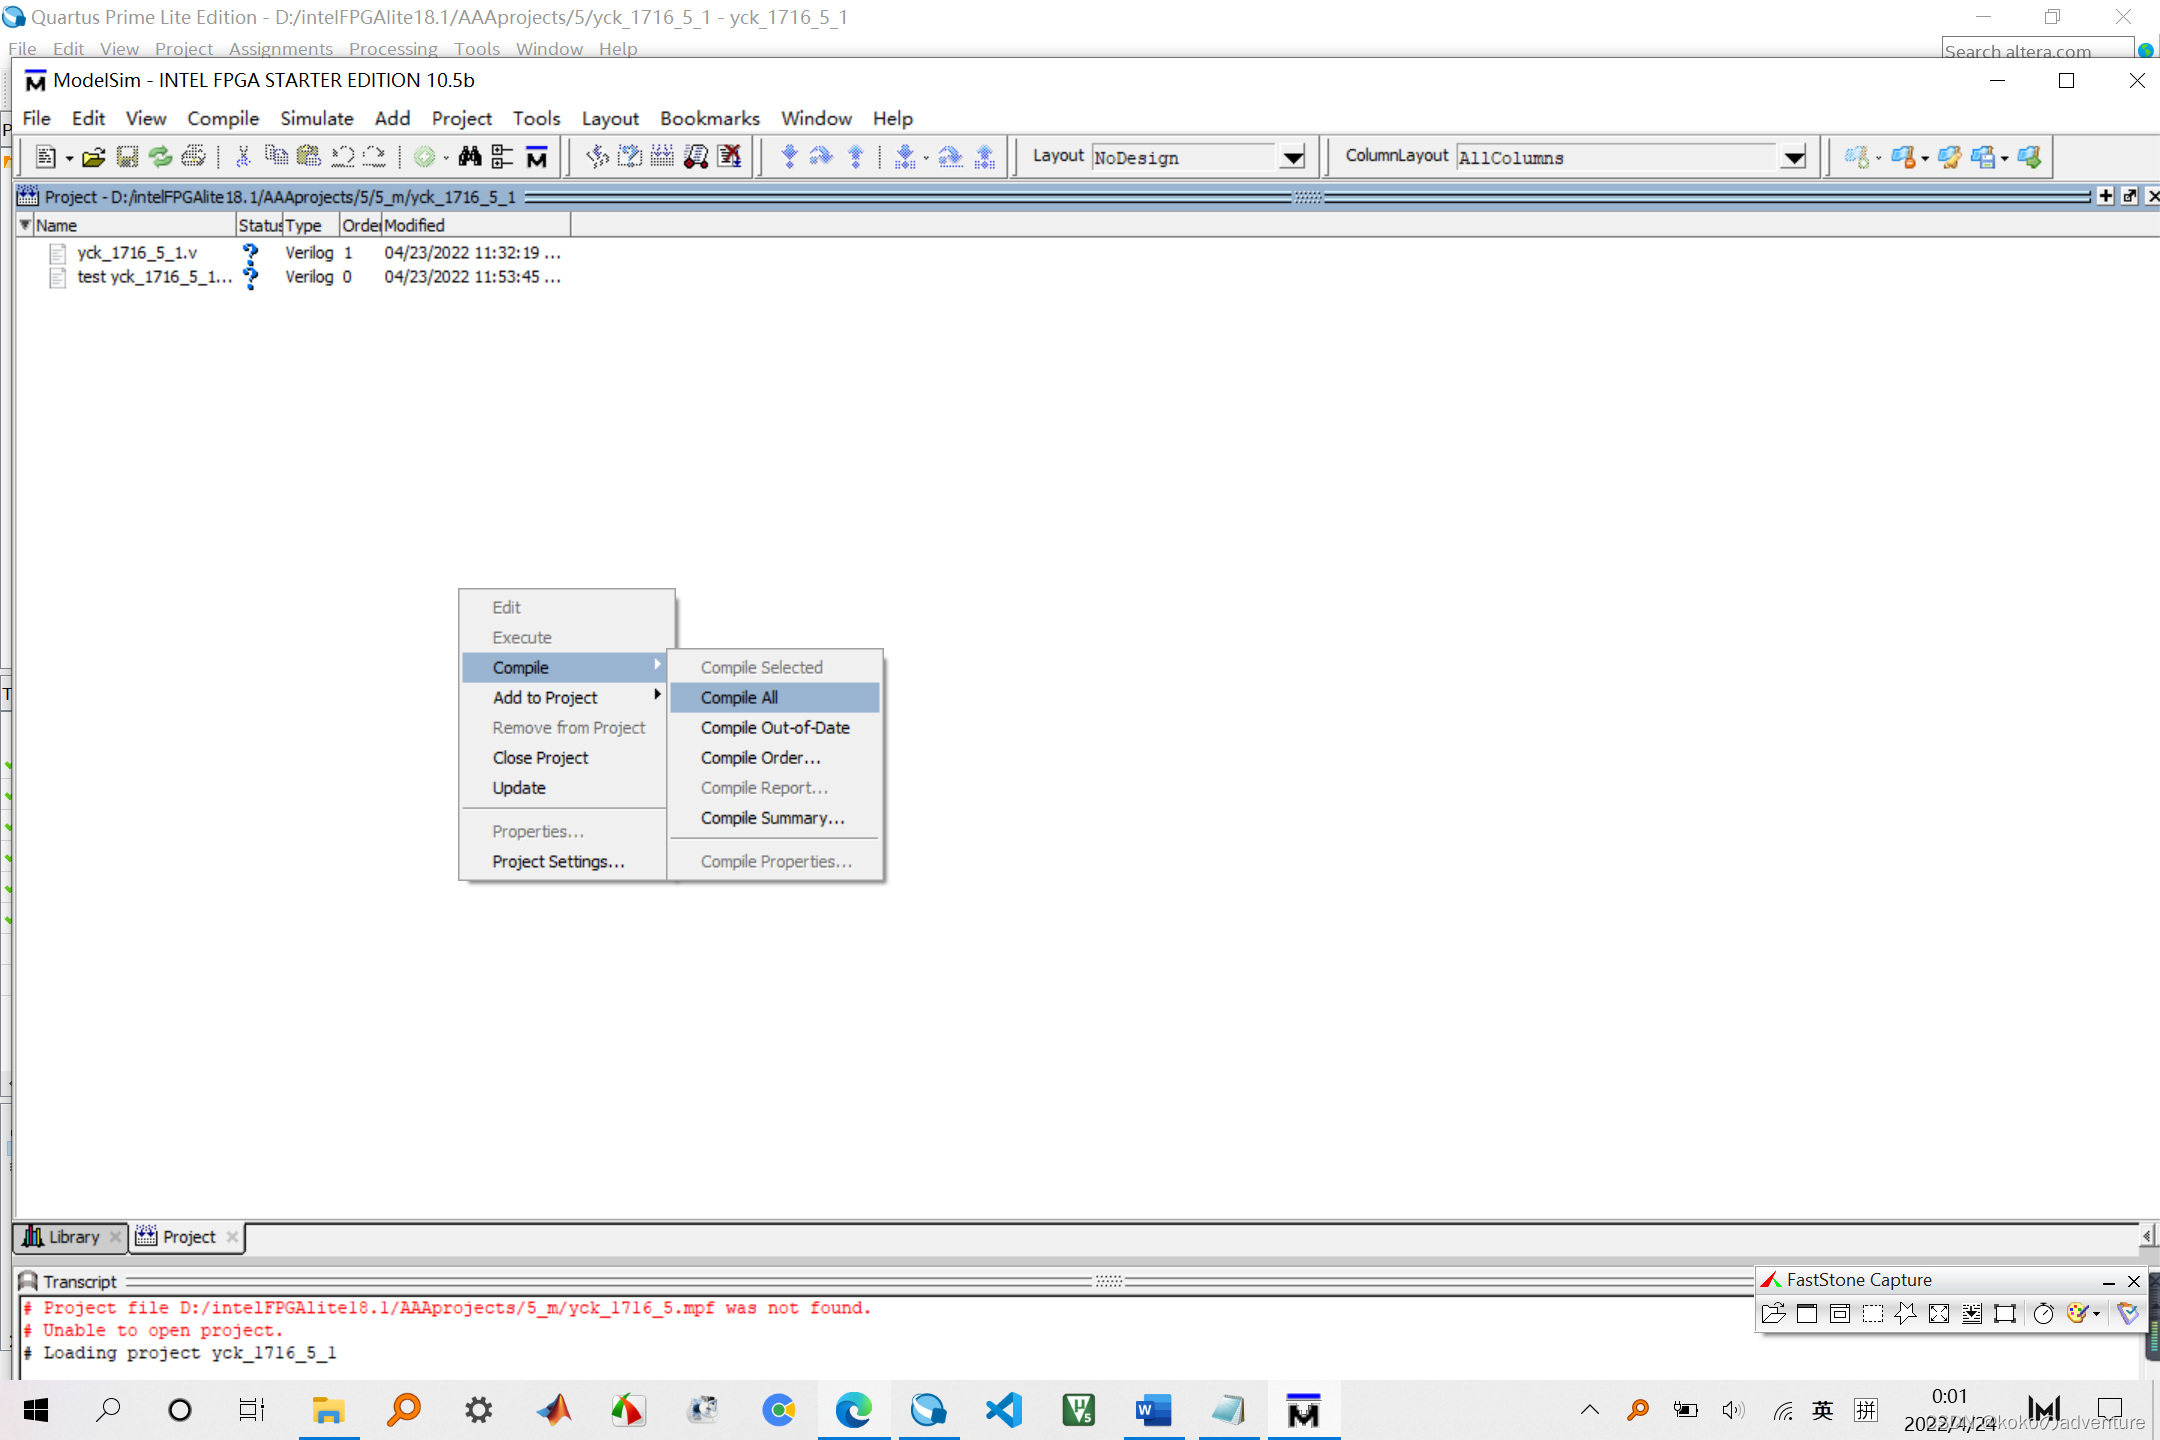Click the Step Out up arrow icon
2160x1440 pixels.
point(856,157)
